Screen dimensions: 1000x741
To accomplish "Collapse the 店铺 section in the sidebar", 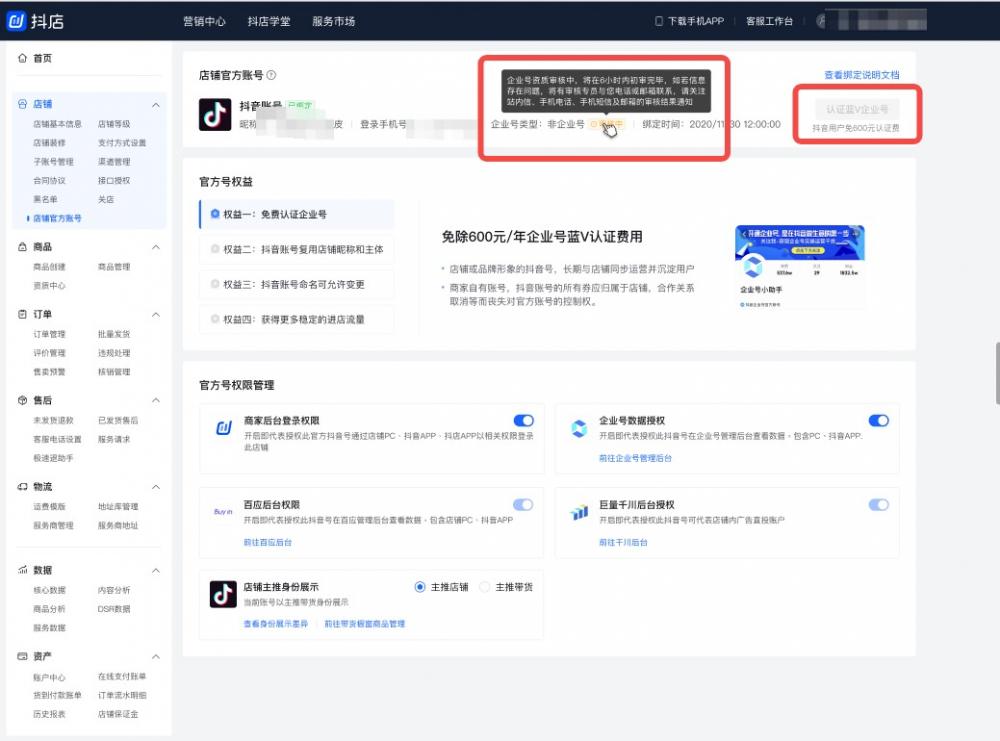I will [154, 103].
